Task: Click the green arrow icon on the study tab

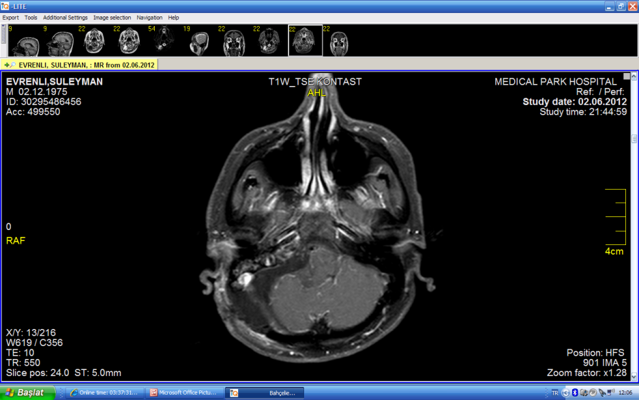Action: pos(6,65)
